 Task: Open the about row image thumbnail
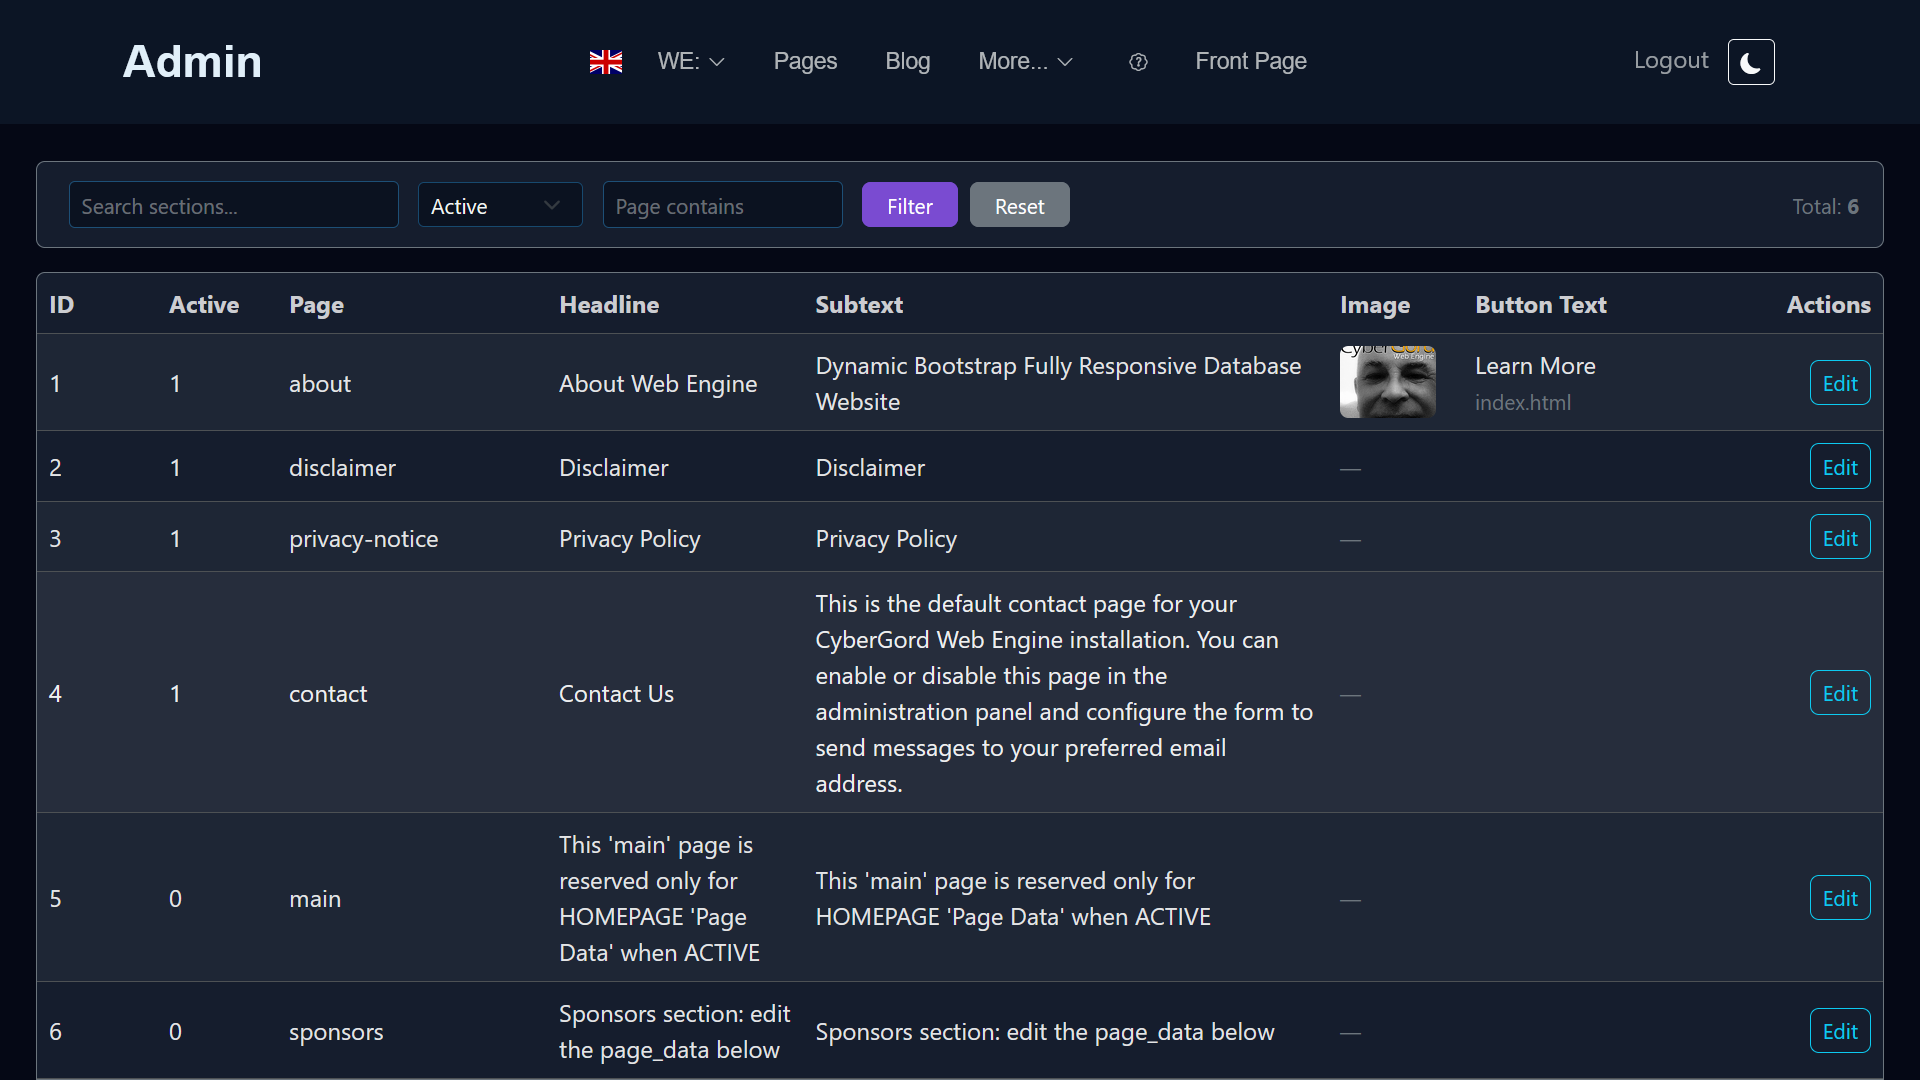[x=1388, y=382]
